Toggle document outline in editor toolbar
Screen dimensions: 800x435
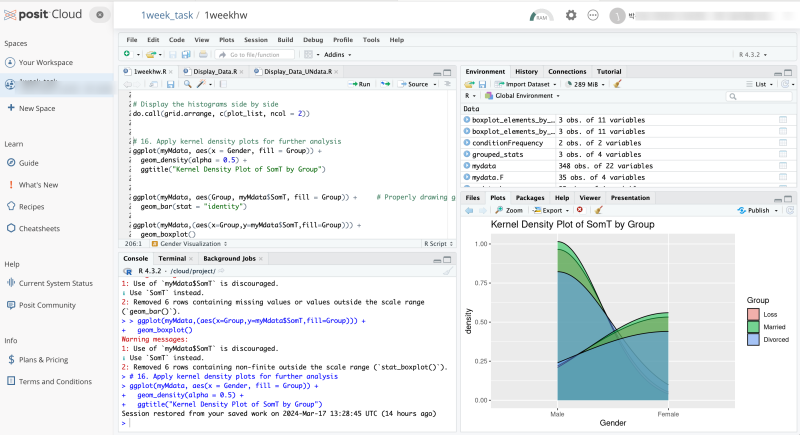coord(447,84)
